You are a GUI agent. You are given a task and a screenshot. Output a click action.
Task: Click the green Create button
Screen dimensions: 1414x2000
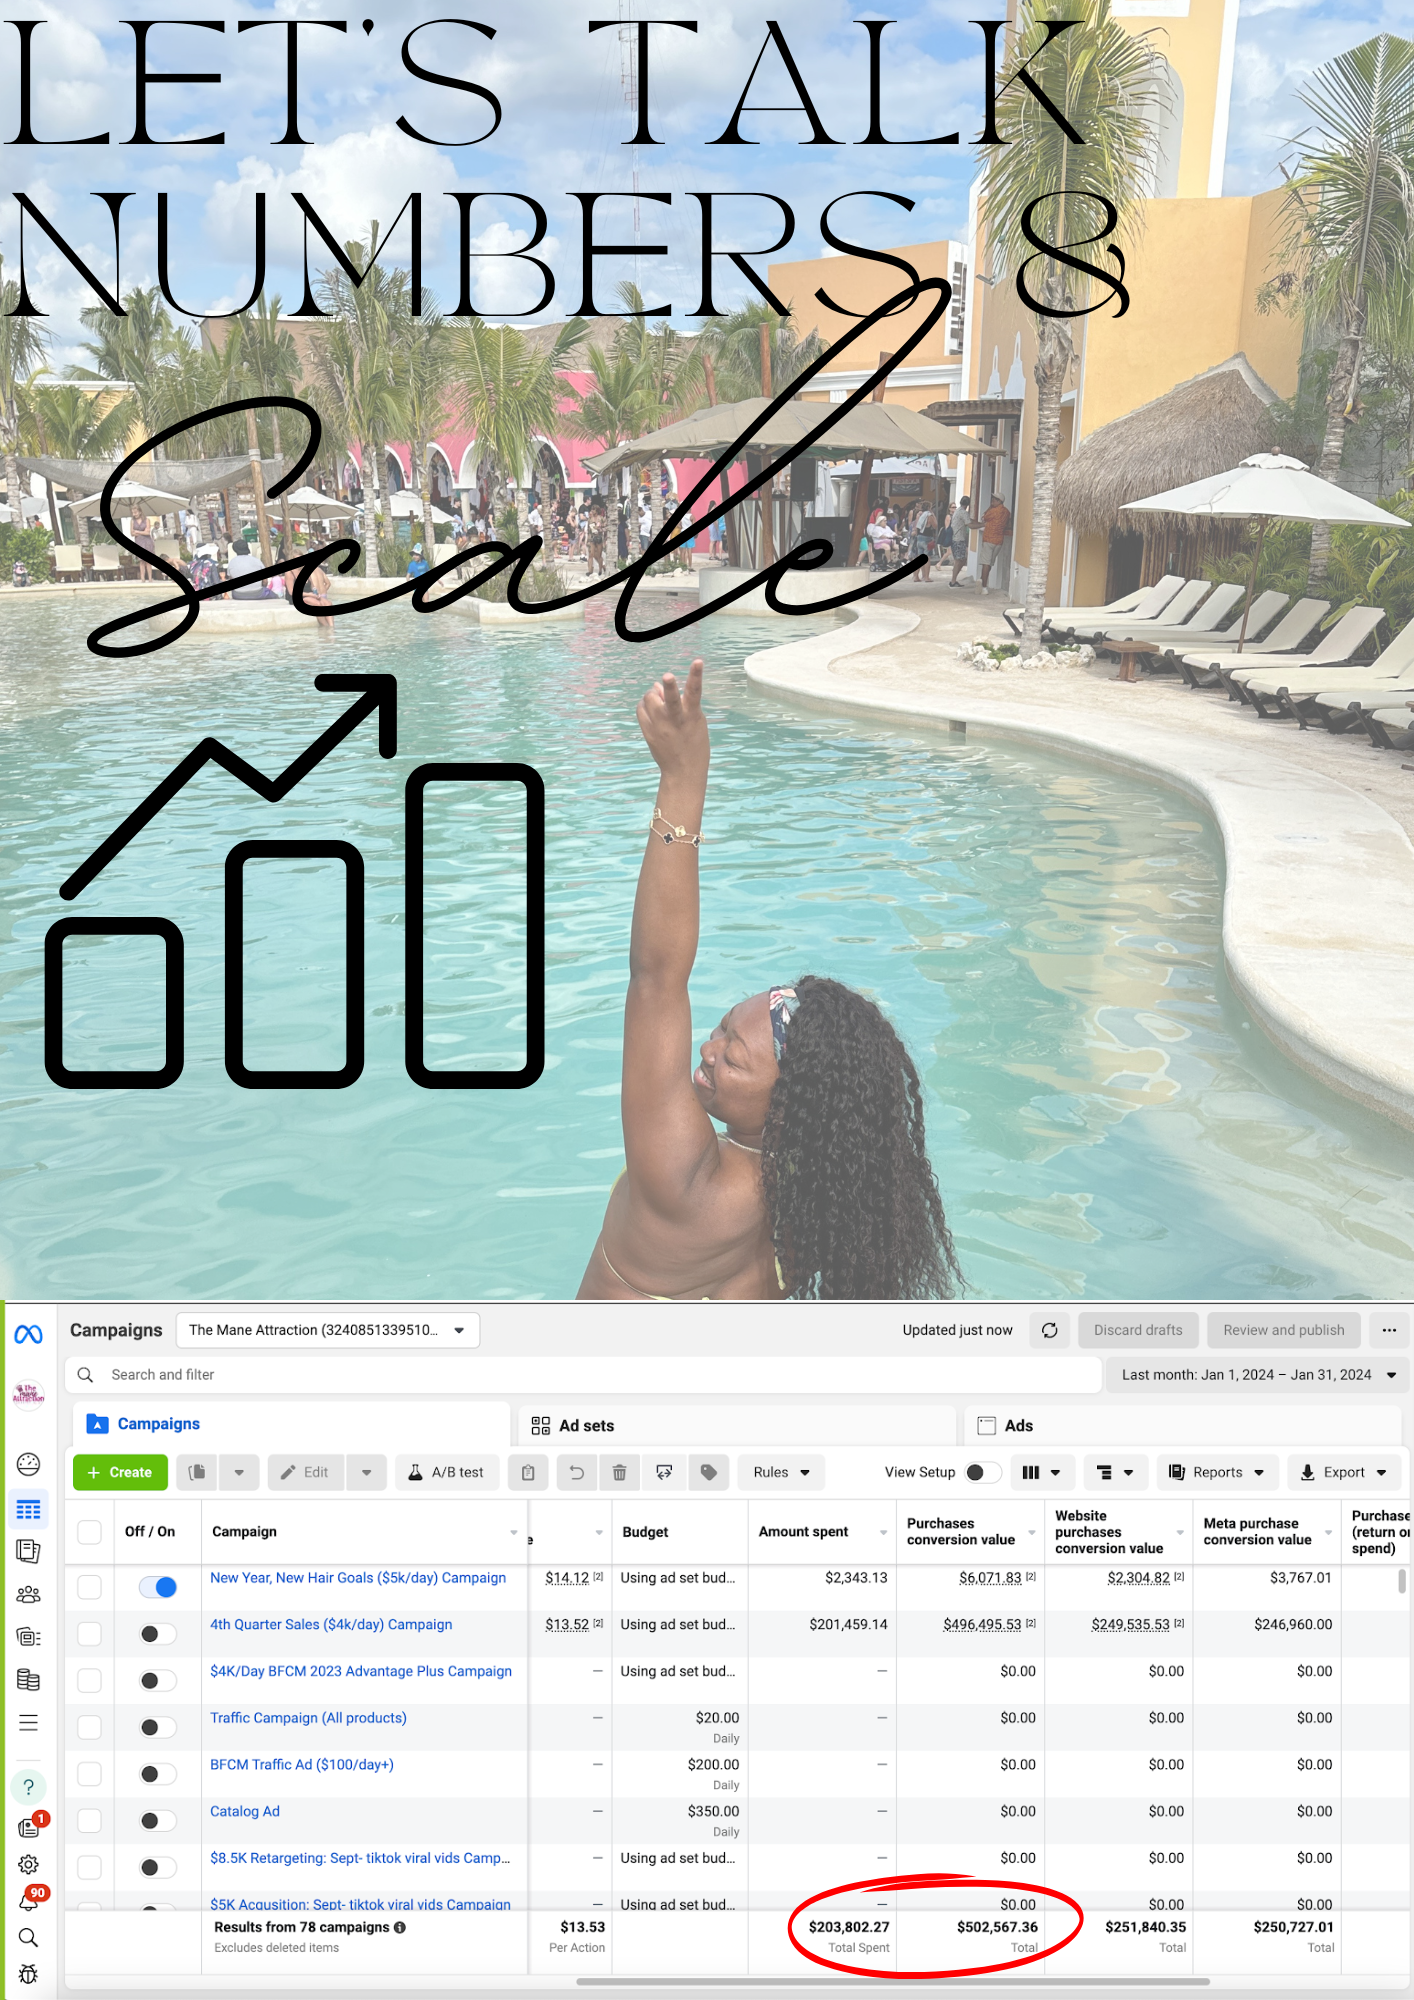pos(120,1472)
